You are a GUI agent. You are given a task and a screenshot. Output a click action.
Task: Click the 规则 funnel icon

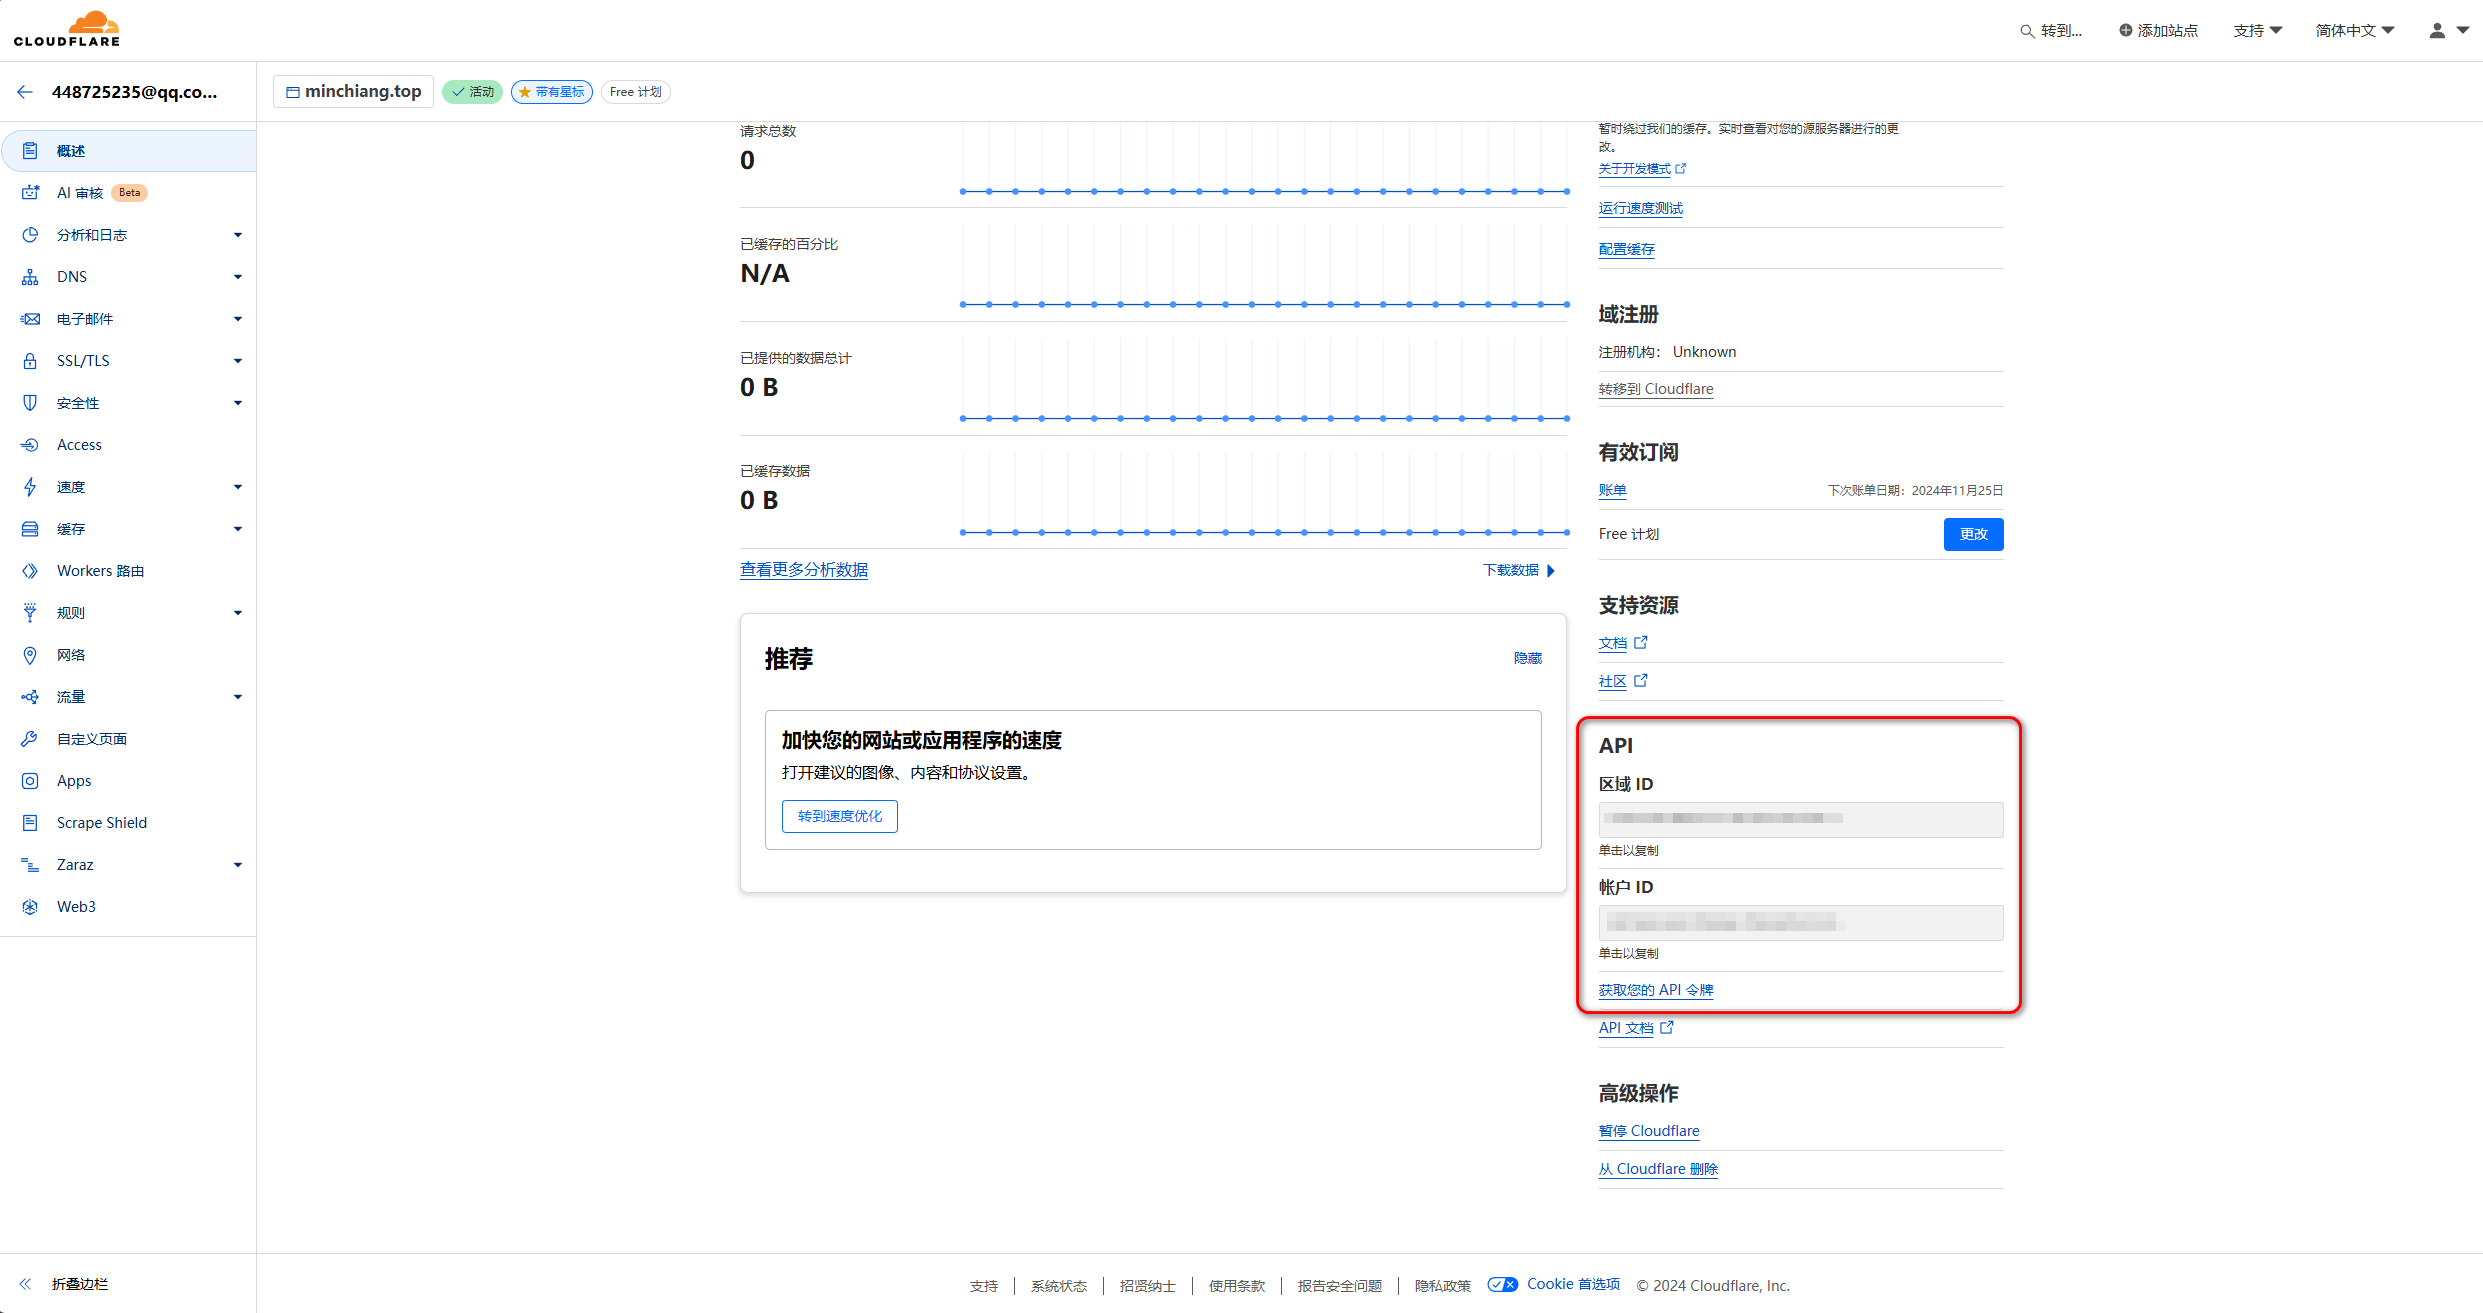click(x=30, y=613)
